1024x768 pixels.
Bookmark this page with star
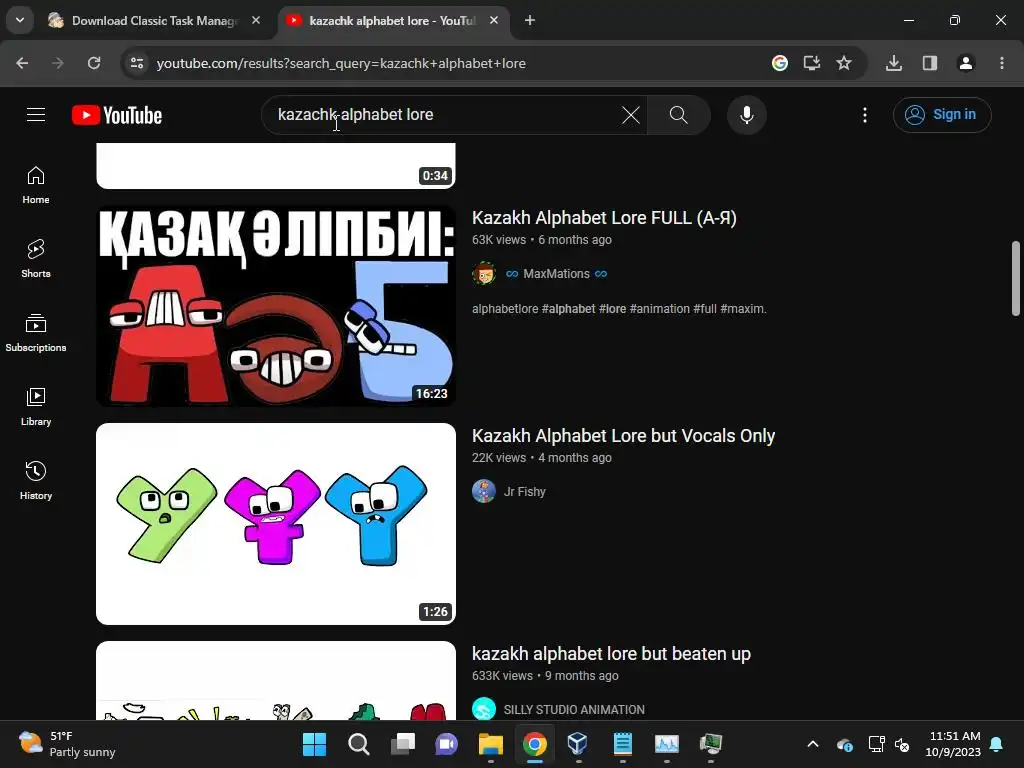pyautogui.click(x=844, y=63)
